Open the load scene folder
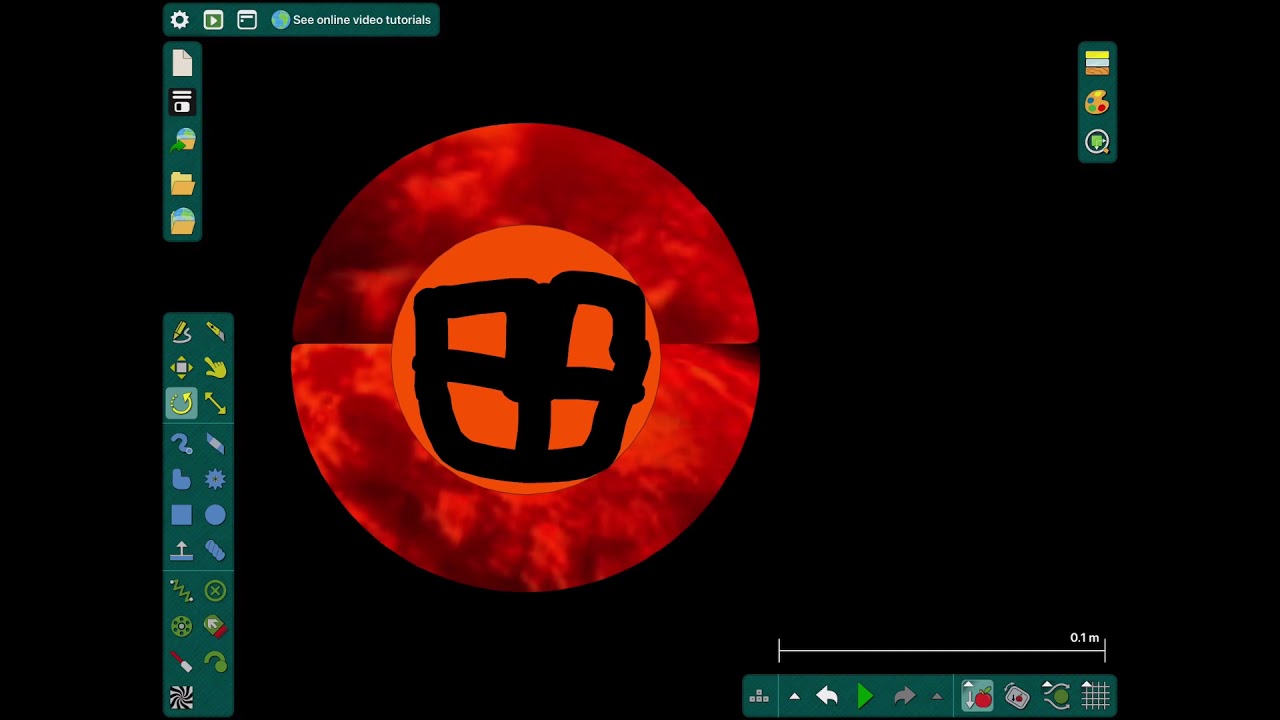 (182, 183)
